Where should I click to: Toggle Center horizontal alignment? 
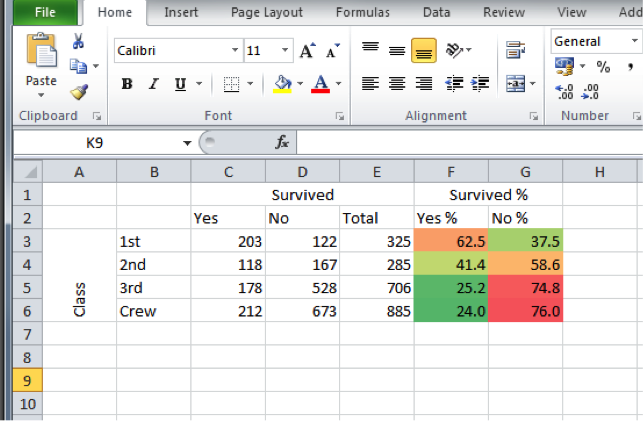coord(396,84)
